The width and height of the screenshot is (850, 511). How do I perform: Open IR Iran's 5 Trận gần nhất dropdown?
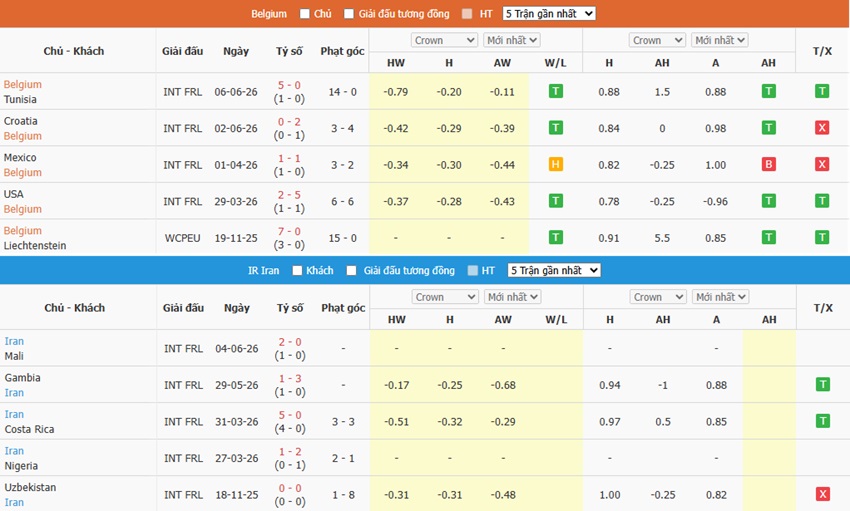point(554,270)
